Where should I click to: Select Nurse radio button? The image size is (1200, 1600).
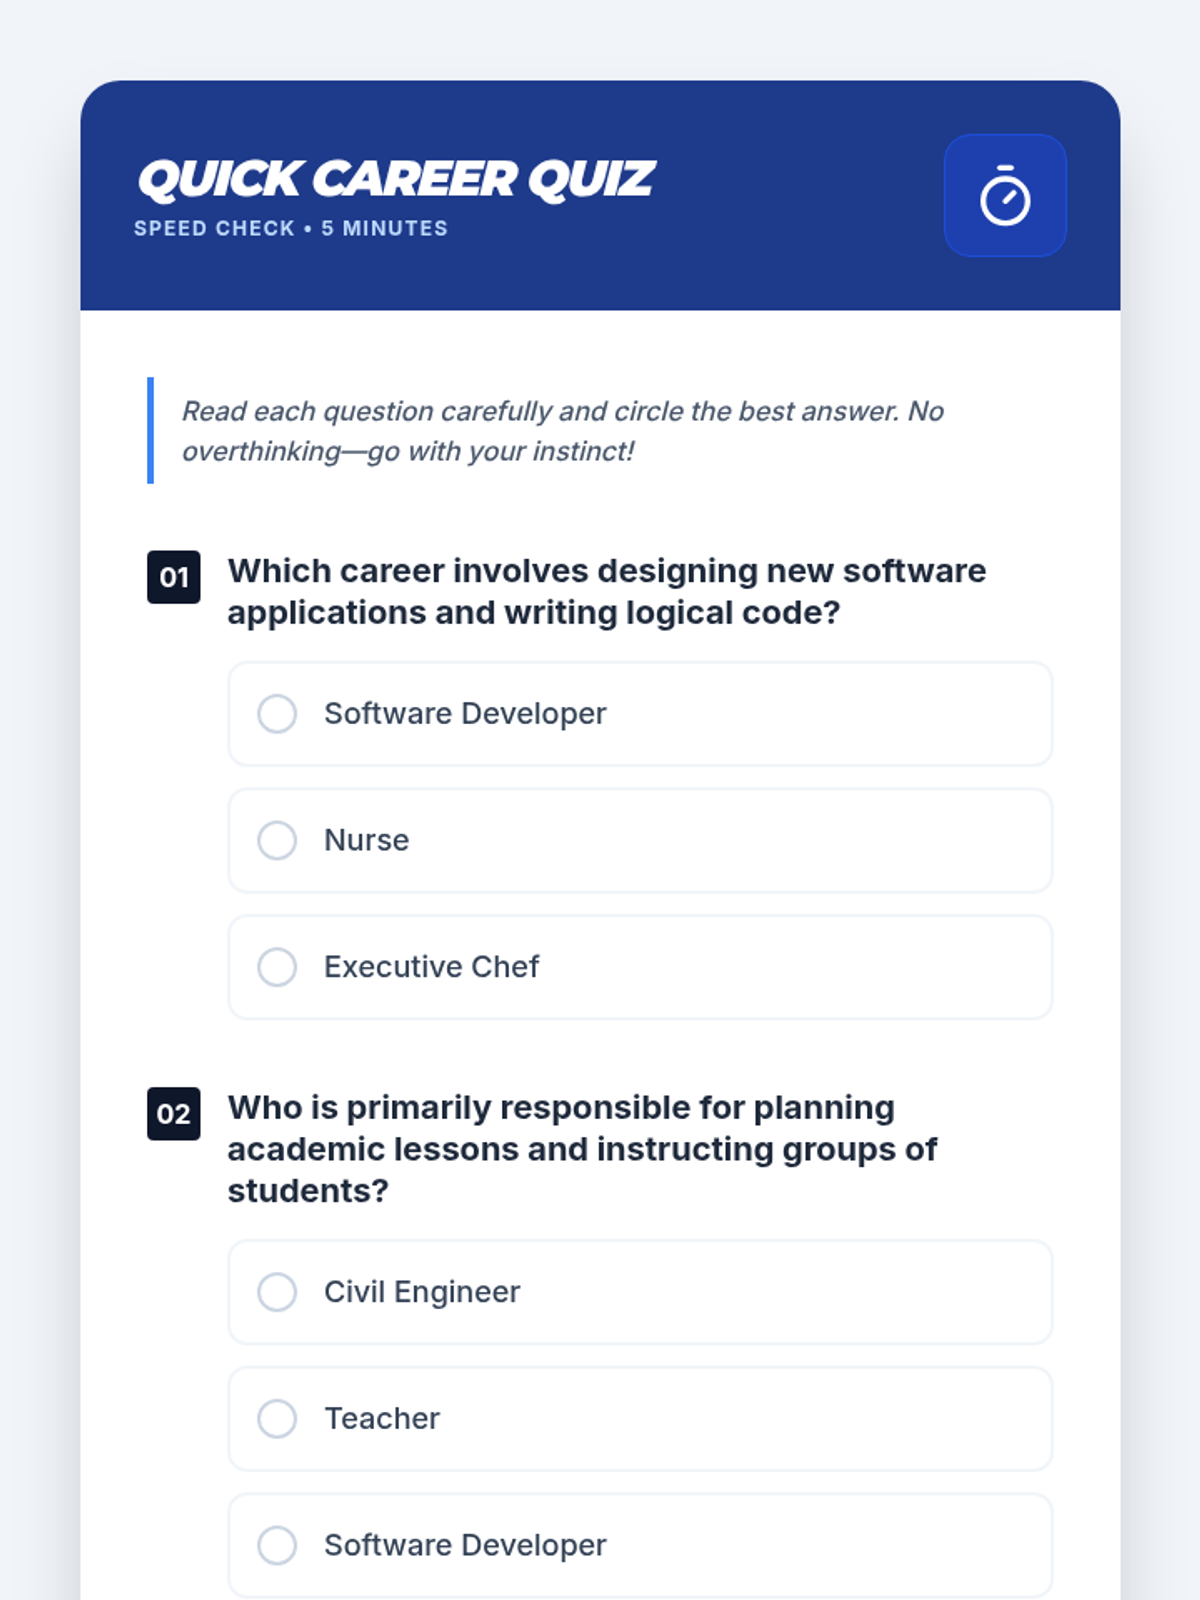[x=277, y=841]
